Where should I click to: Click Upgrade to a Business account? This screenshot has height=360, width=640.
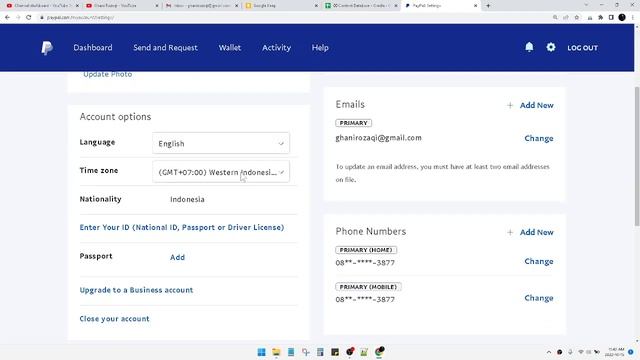pos(136,290)
